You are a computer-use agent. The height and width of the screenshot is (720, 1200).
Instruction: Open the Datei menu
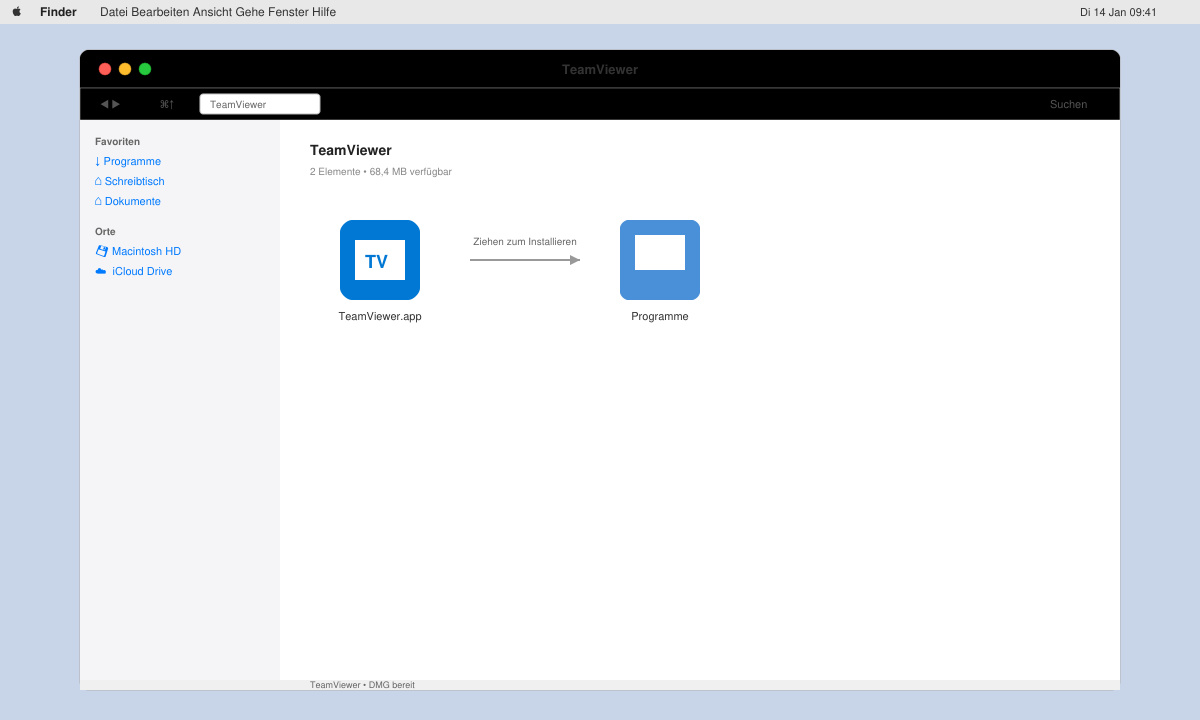coord(115,12)
